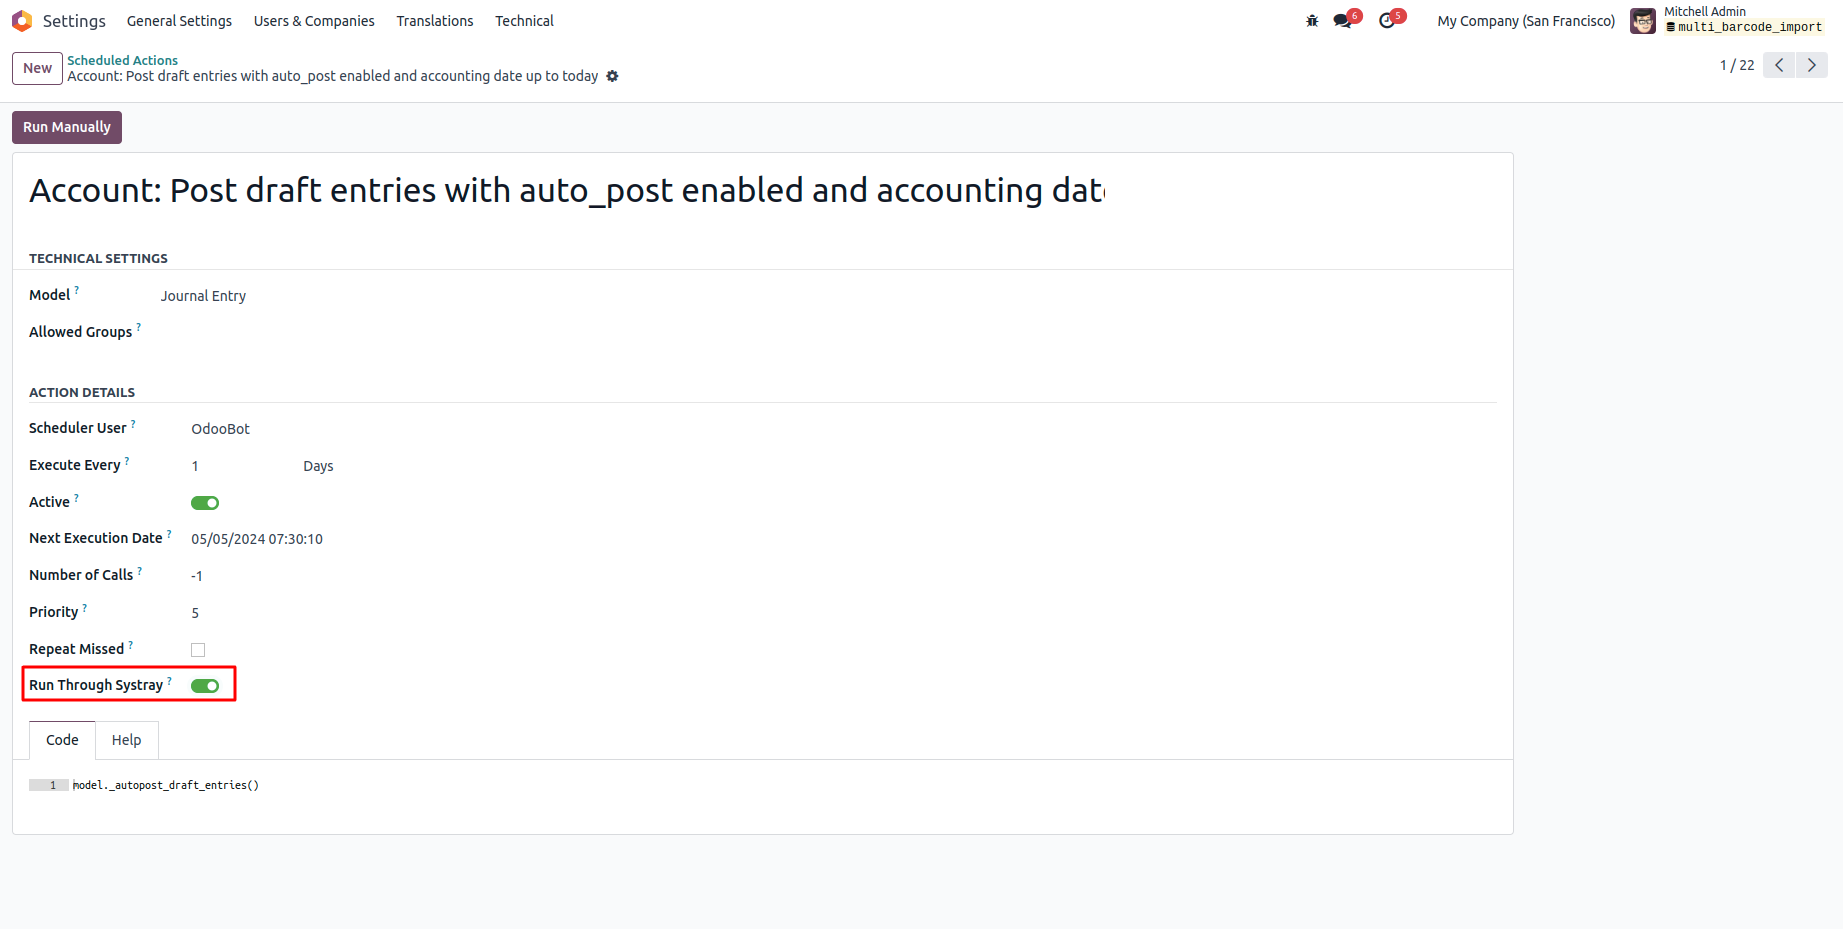This screenshot has height=929, width=1843.
Task: Toggle the Active switch off
Action: (x=205, y=503)
